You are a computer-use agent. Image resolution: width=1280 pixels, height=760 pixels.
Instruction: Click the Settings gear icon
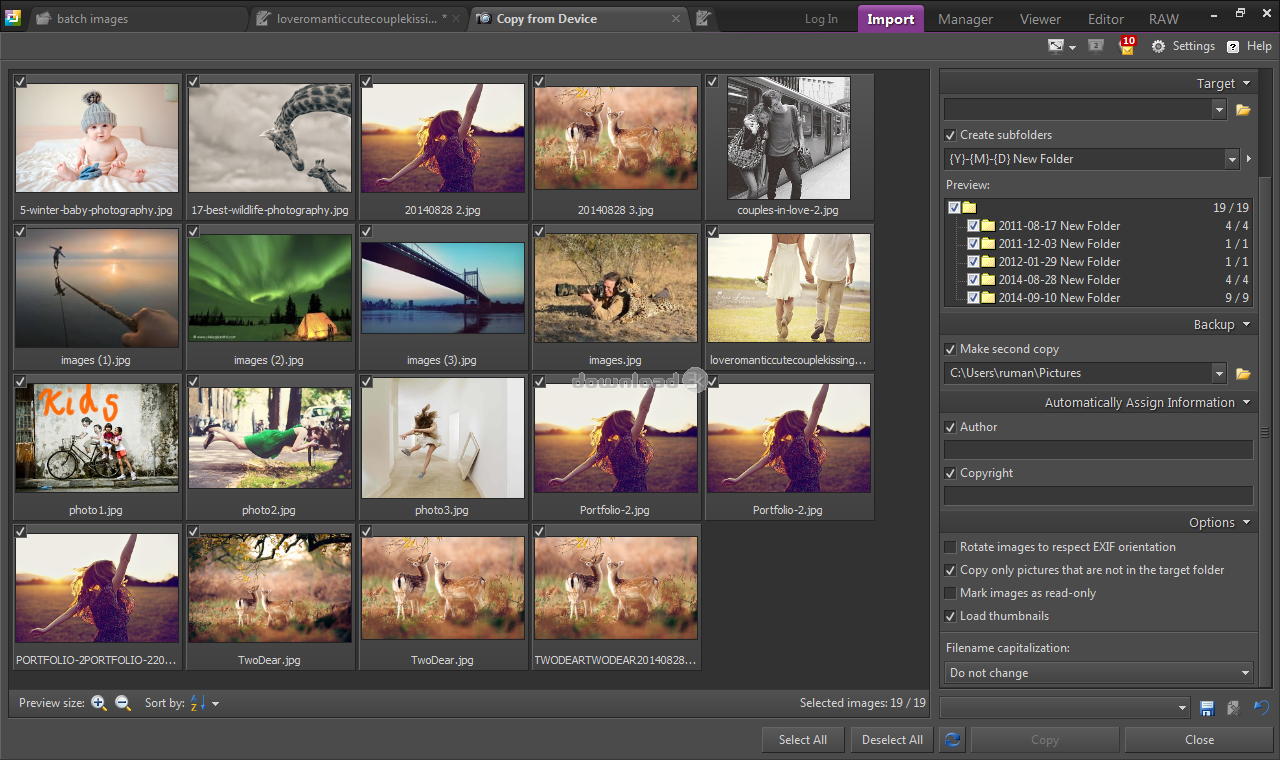tap(1158, 46)
